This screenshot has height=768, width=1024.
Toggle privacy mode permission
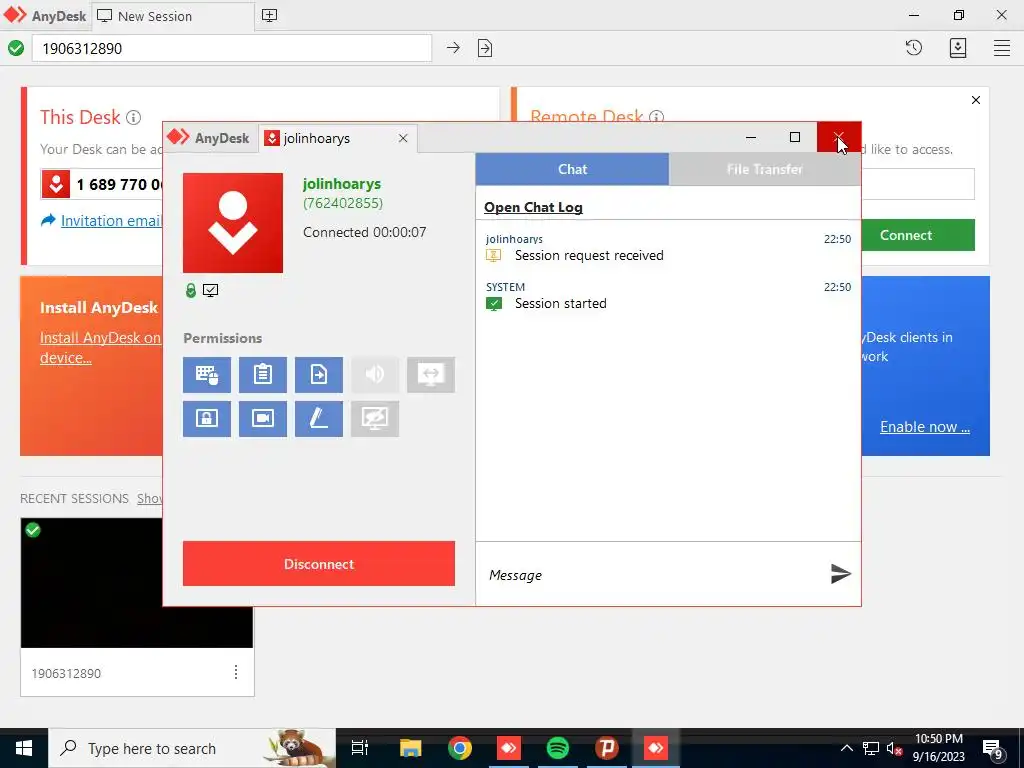(375, 419)
